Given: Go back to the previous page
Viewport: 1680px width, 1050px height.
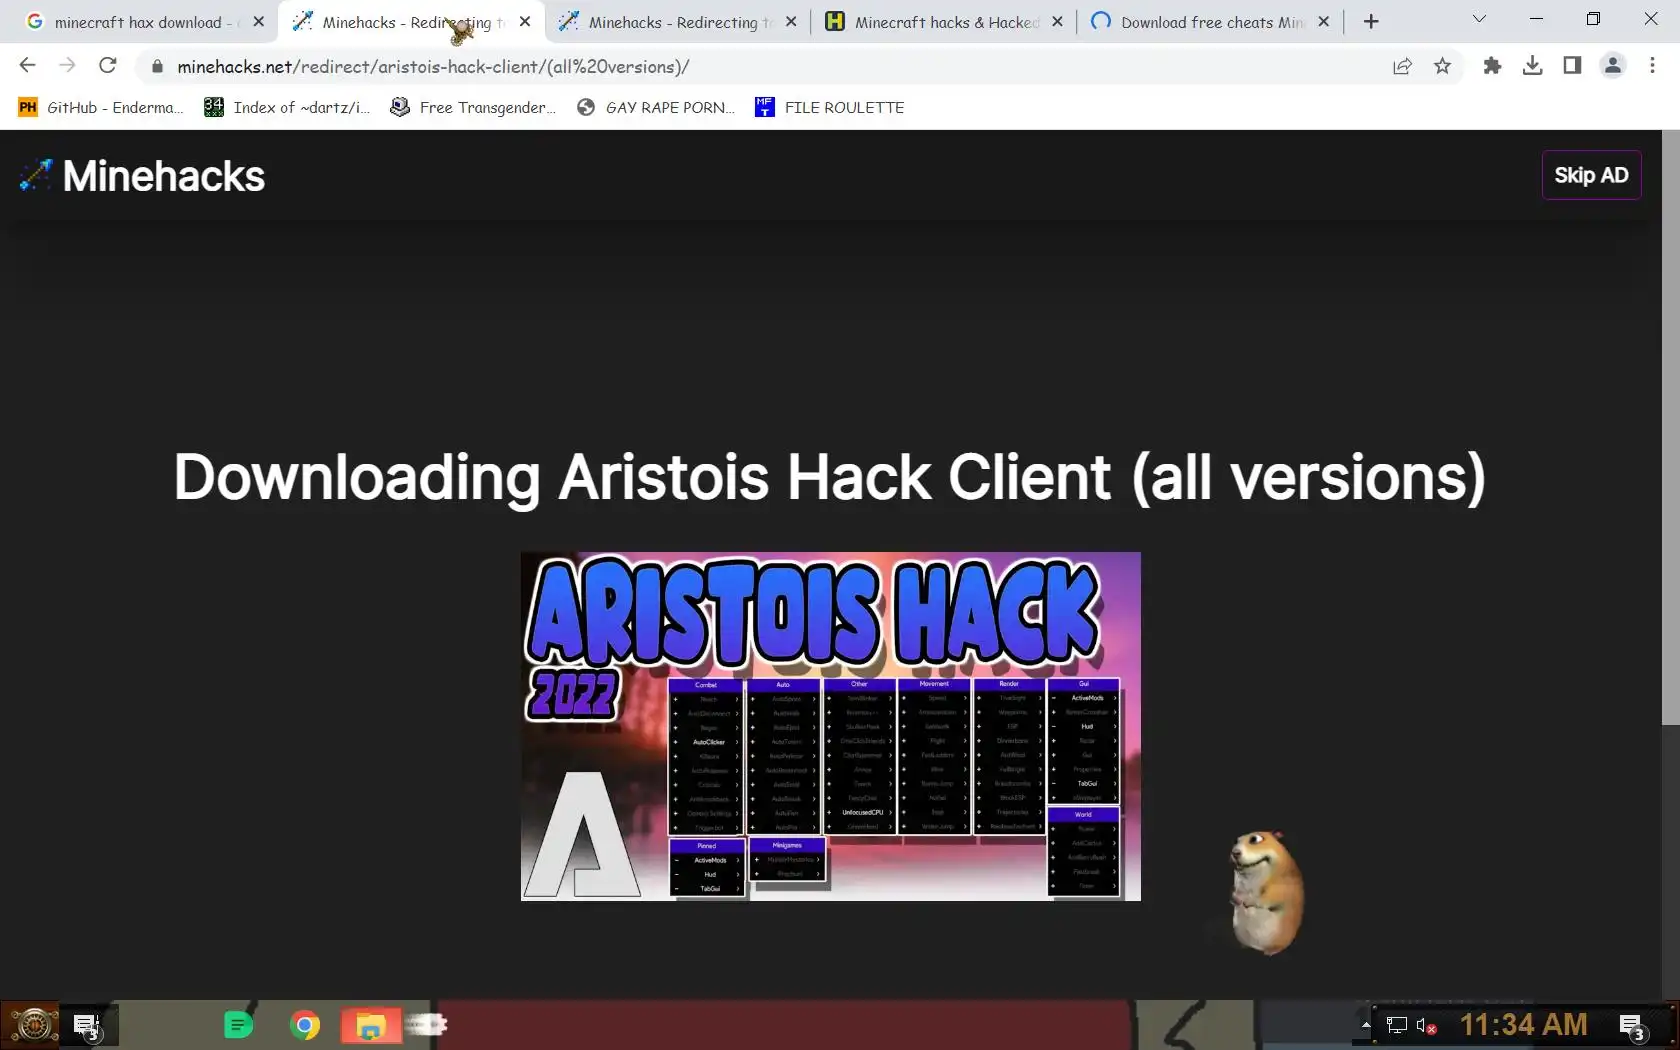Looking at the screenshot, I should [27, 66].
